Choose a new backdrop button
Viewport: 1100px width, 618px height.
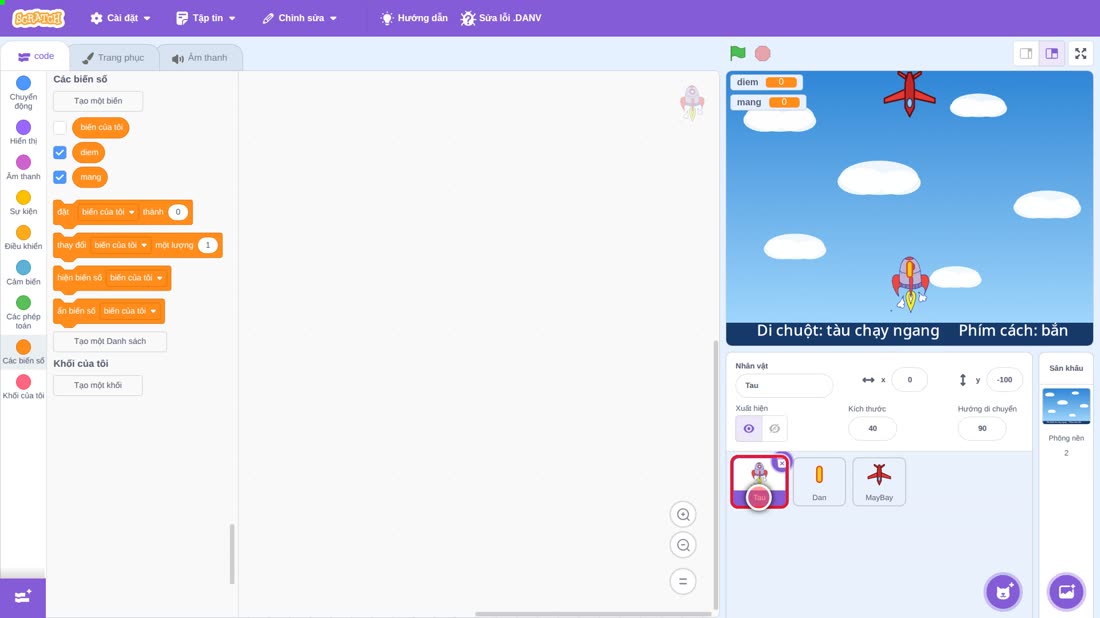pyautogui.click(x=1066, y=591)
